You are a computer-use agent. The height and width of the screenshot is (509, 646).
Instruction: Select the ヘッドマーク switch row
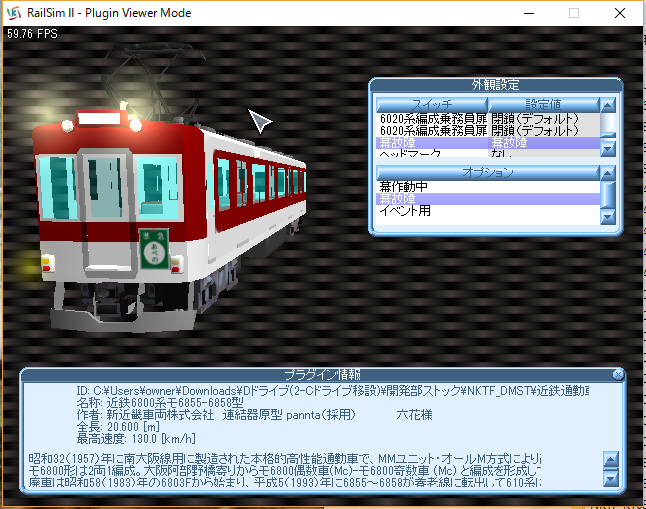coord(488,153)
